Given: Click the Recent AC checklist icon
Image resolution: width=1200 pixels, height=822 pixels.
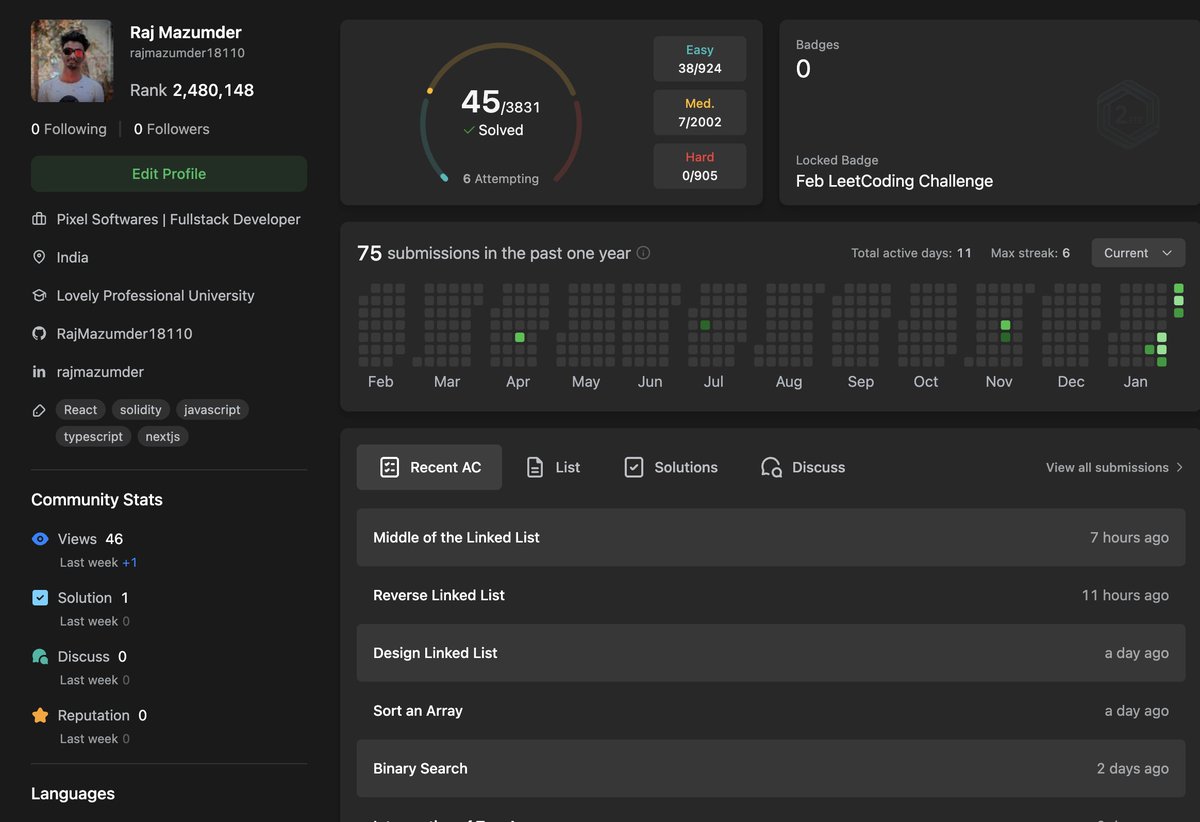Looking at the screenshot, I should tap(390, 467).
